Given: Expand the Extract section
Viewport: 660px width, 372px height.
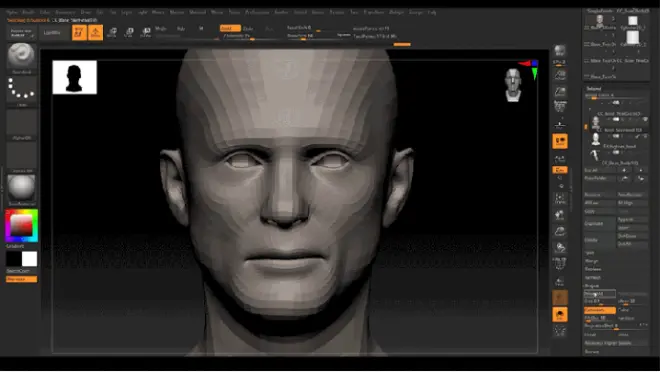Looking at the screenshot, I should tap(592, 351).
